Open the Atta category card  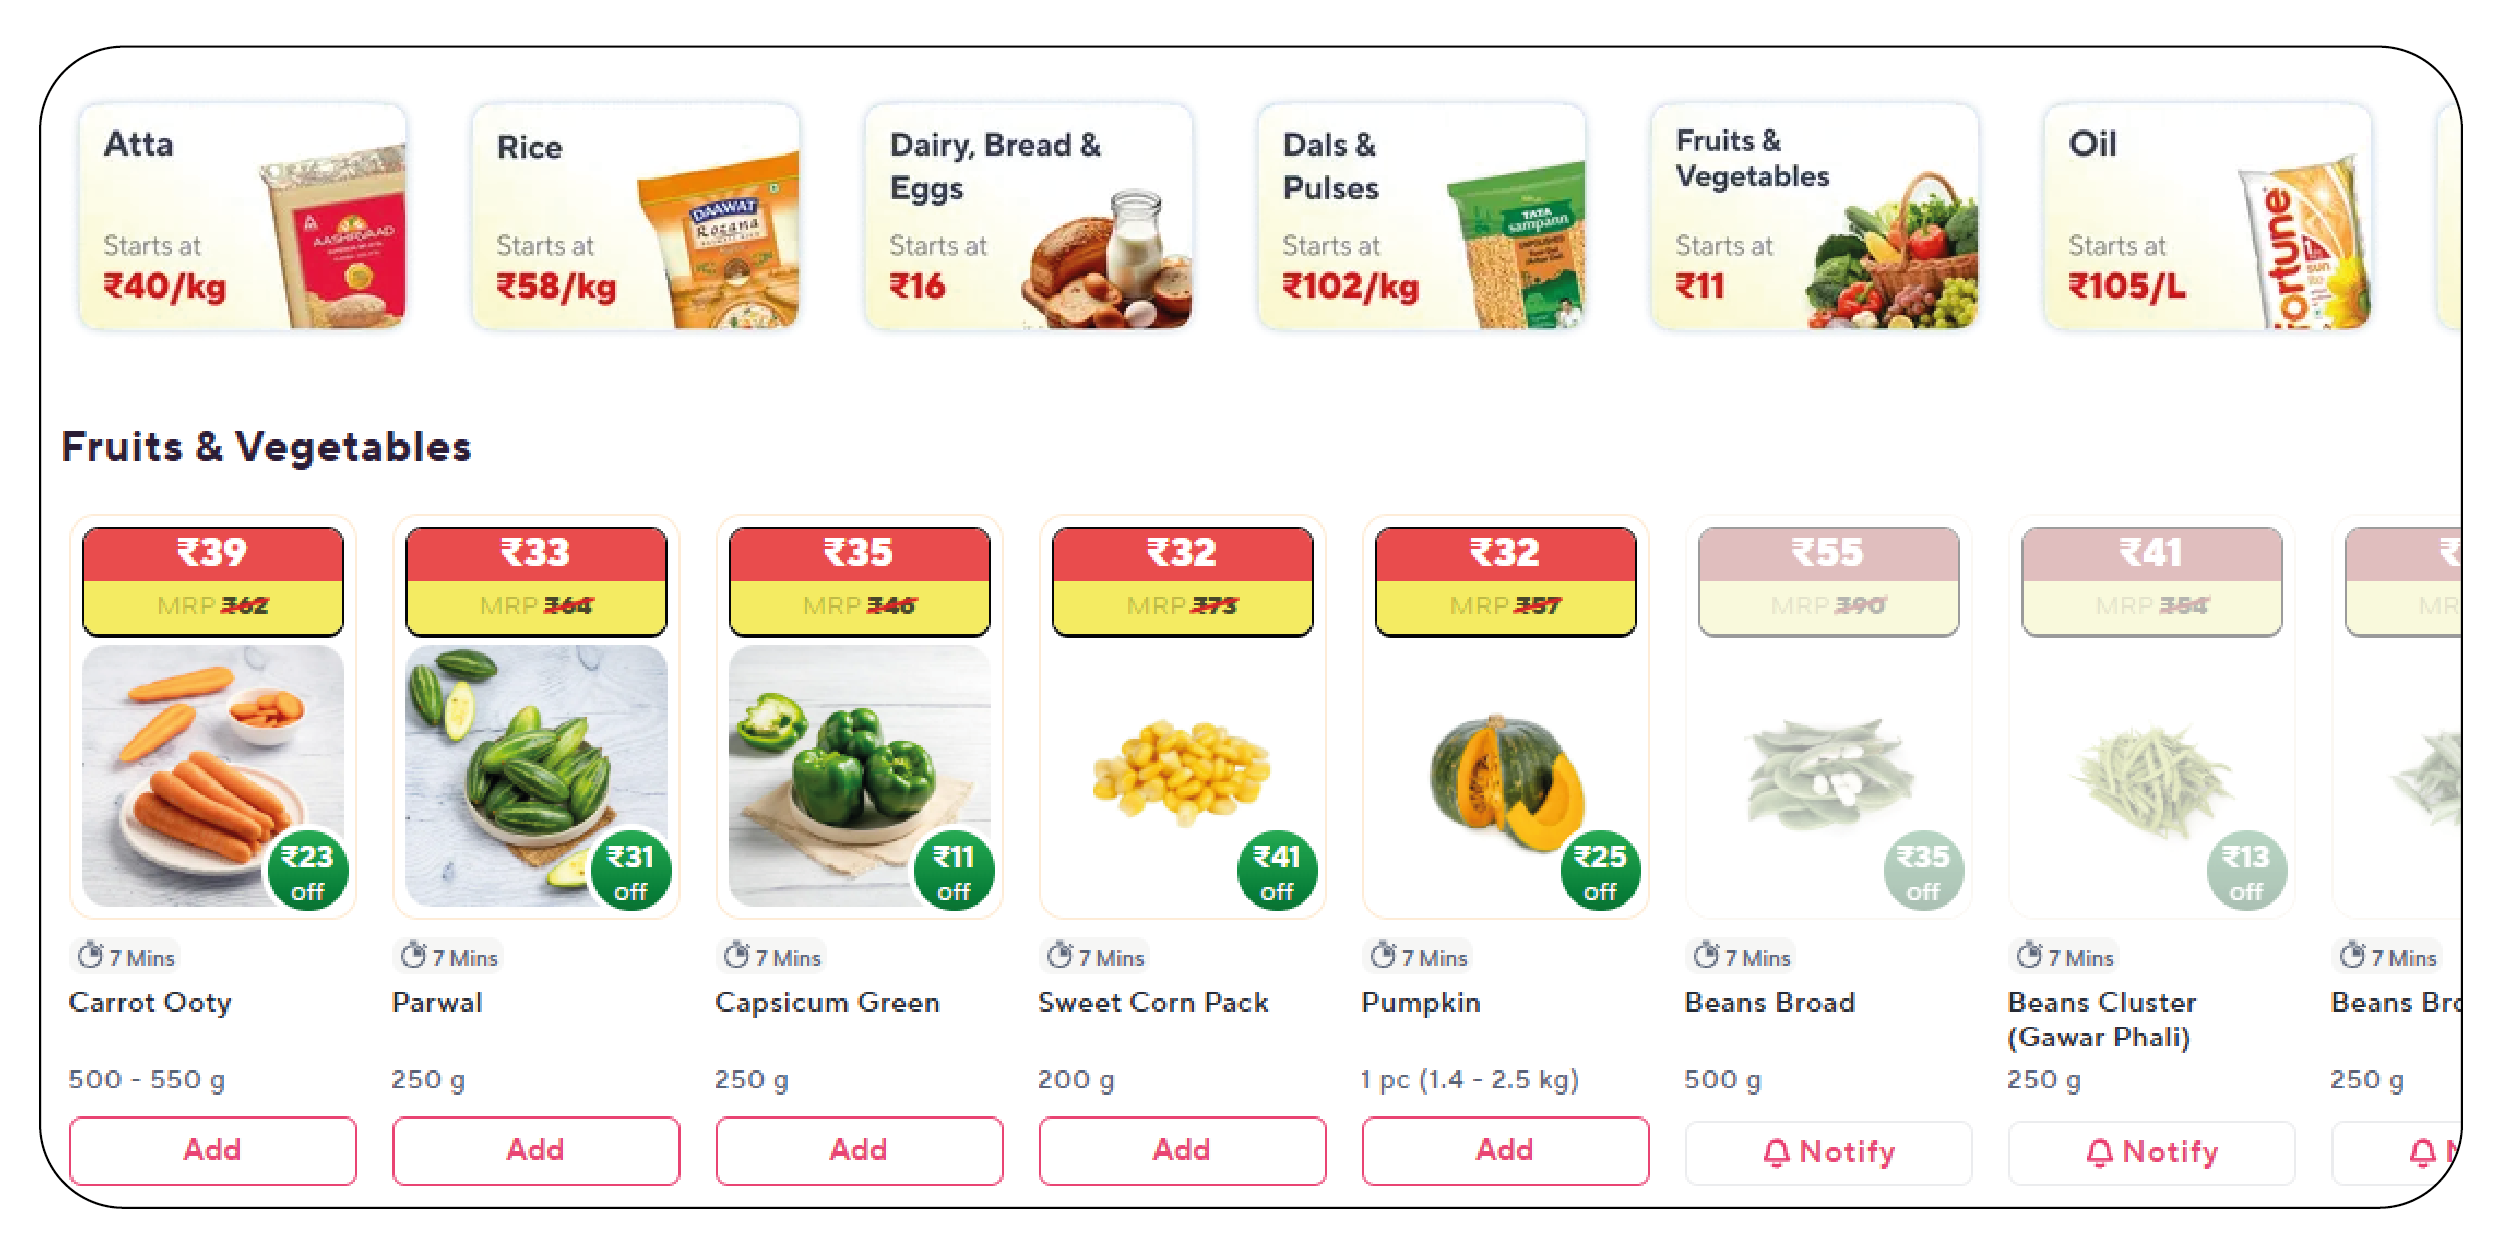[243, 216]
